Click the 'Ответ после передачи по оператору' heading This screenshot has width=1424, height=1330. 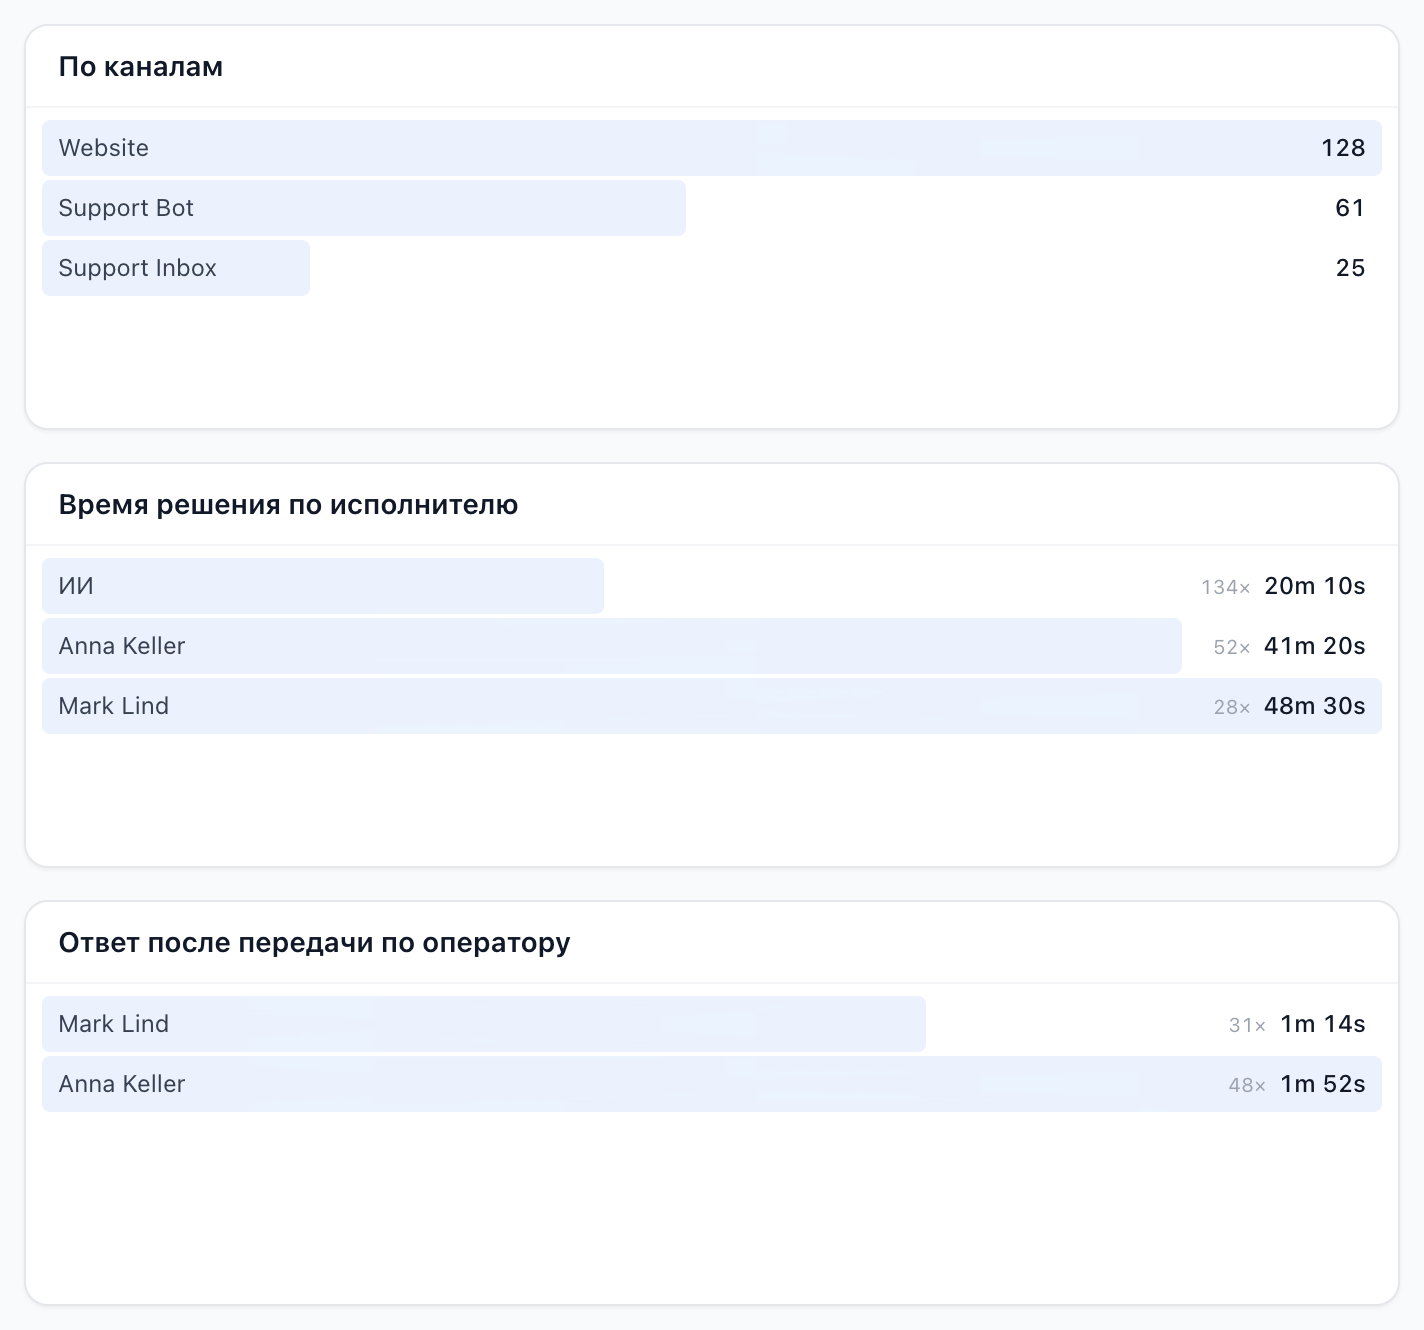(x=314, y=943)
